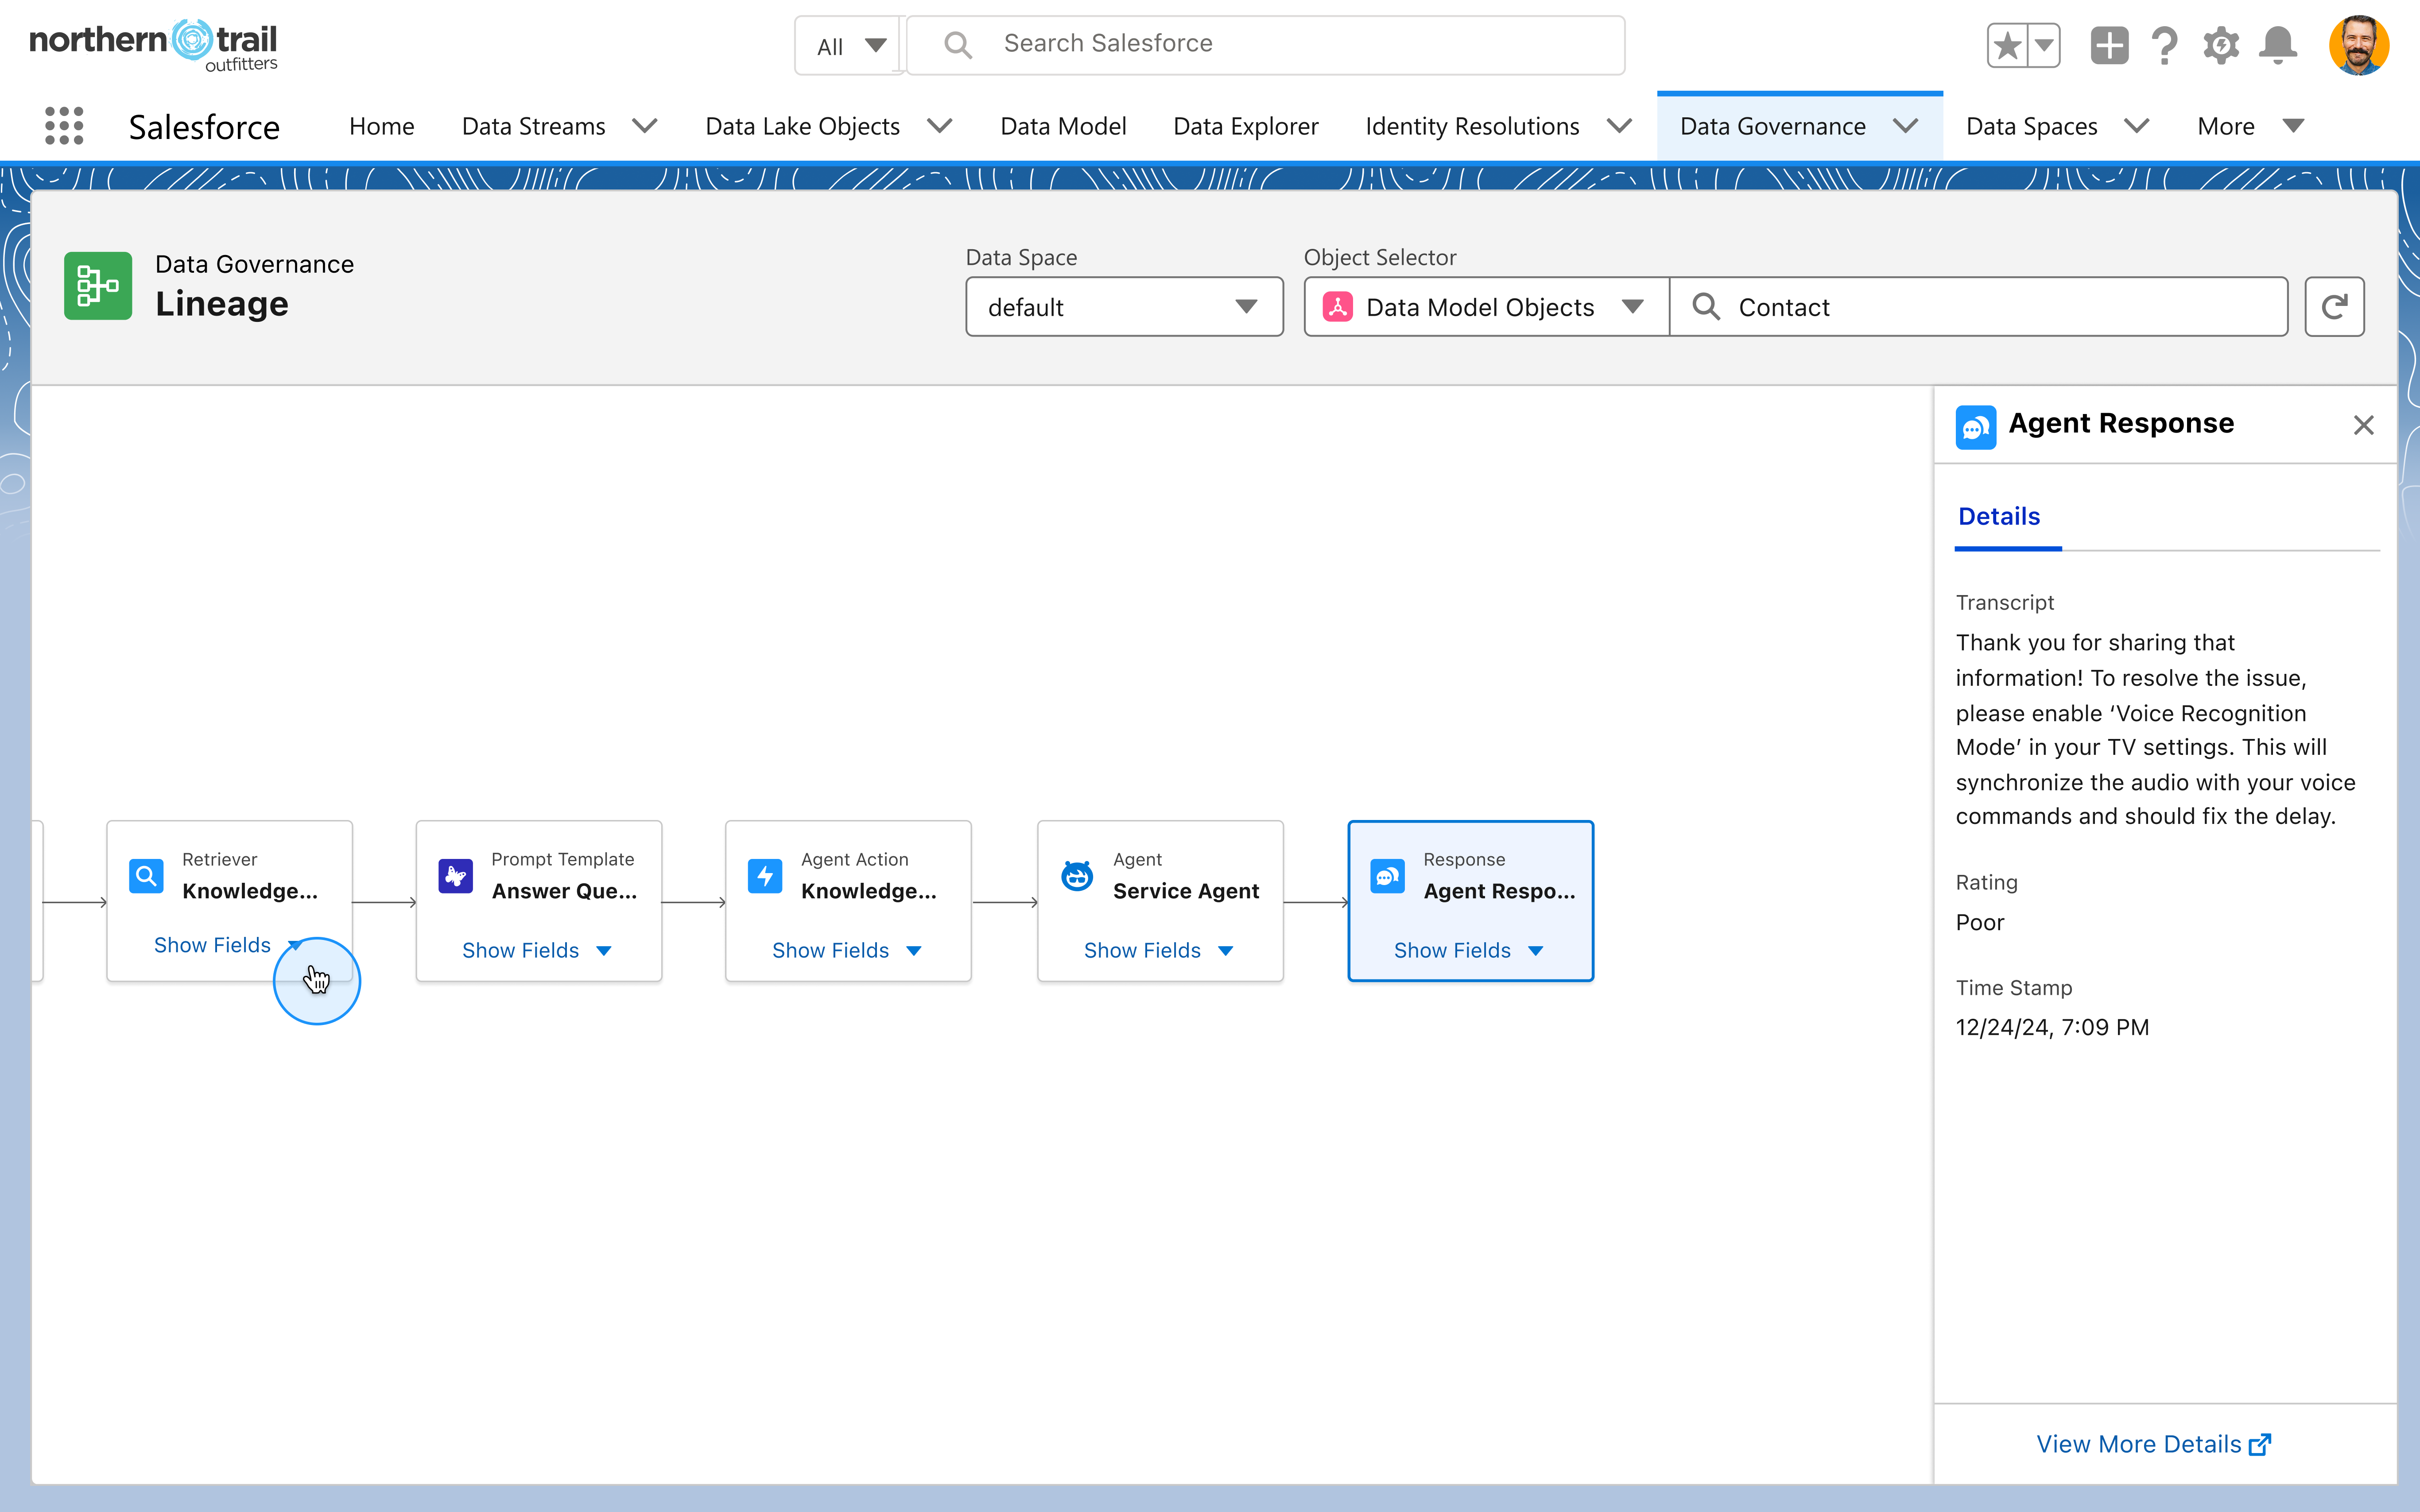Click the Favorites star icon
This screenshot has width=2420, height=1512.
click(2007, 45)
